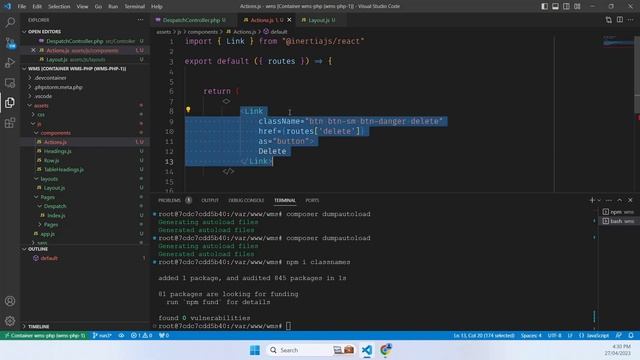Viewport: 640px width, 360px height.
Task: Select the bash terminal instance
Action: 618,221
